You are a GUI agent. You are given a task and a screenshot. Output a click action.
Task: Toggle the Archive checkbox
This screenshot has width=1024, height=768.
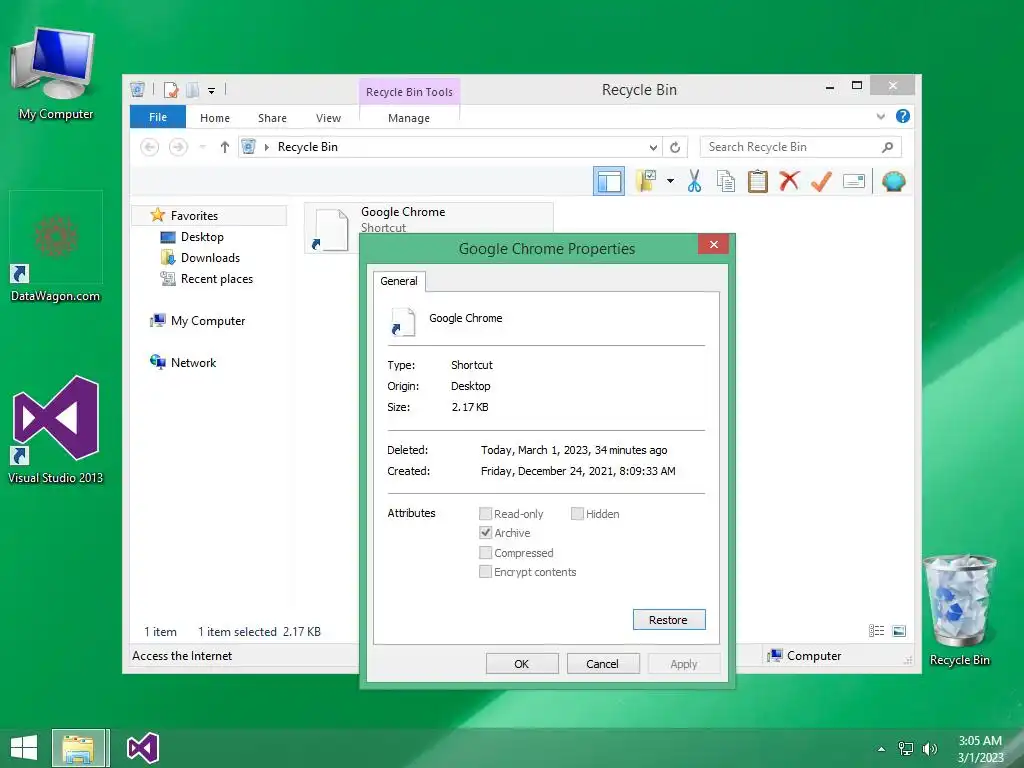pos(485,533)
